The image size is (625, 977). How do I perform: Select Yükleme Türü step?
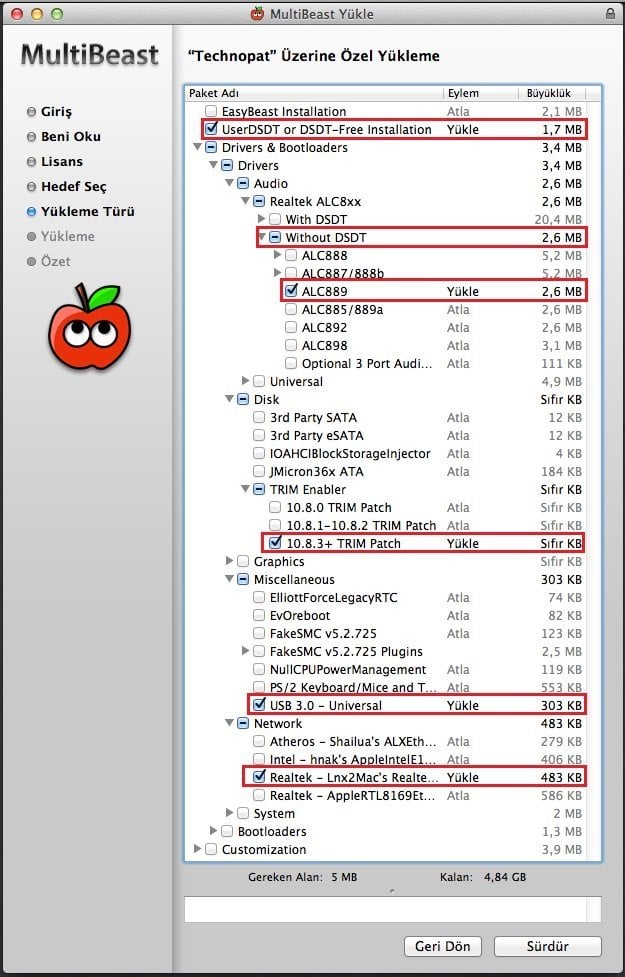[x=87, y=211]
